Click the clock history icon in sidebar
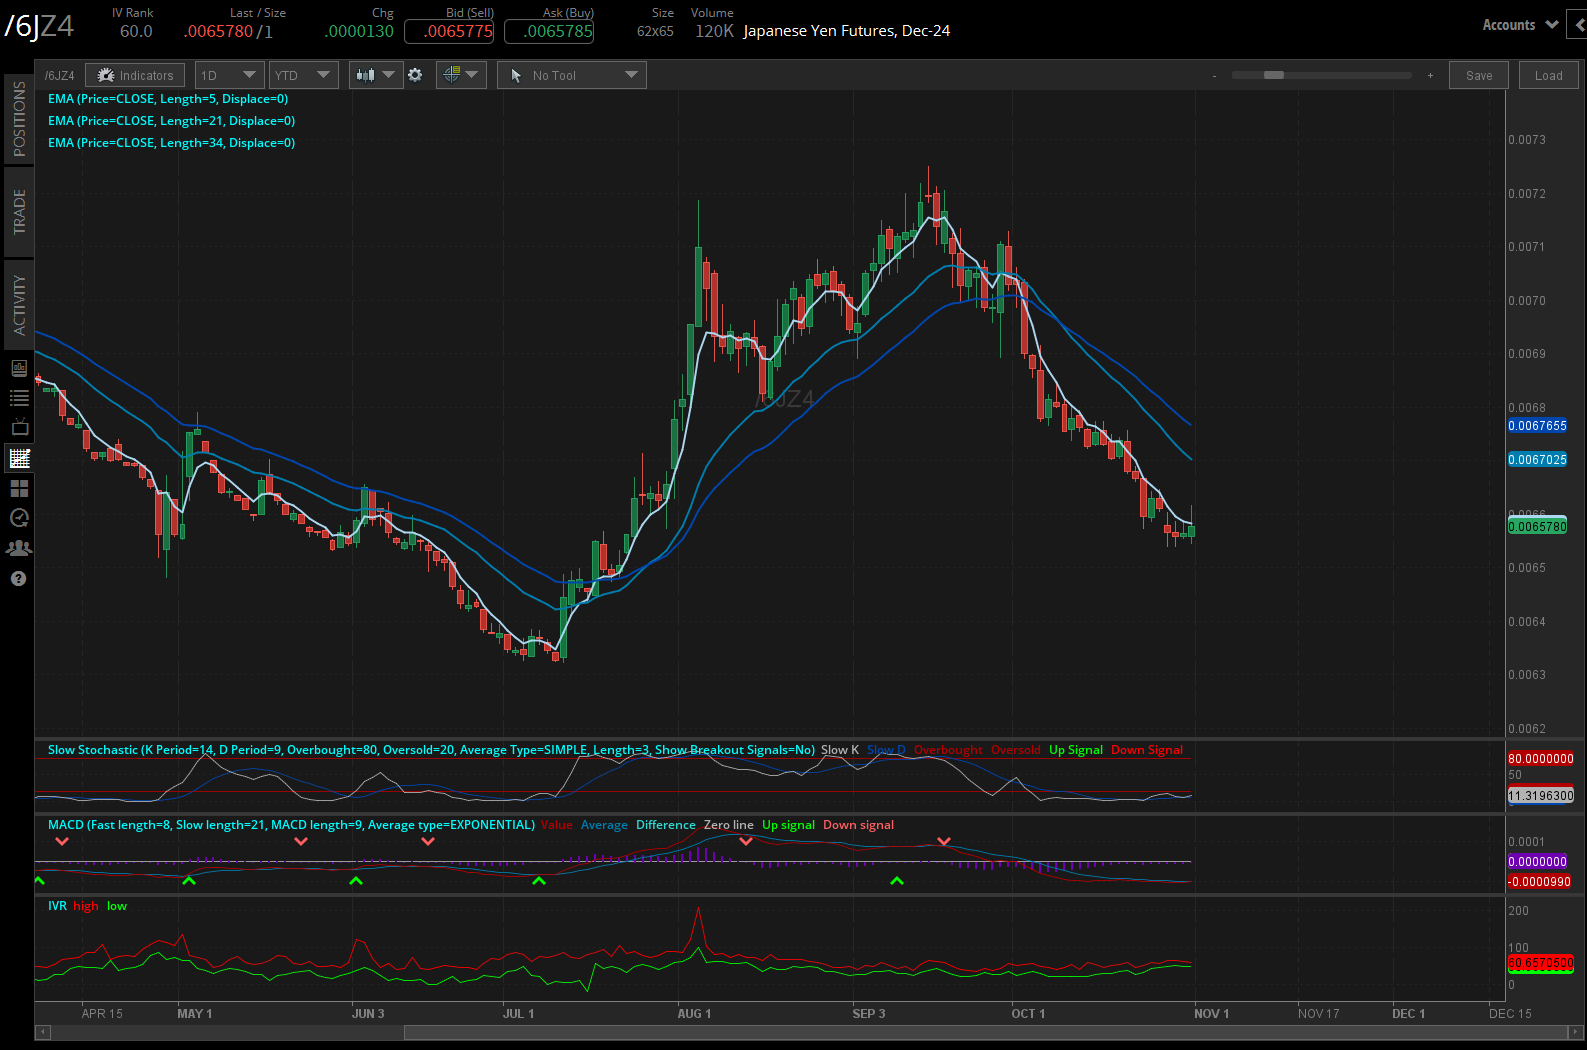This screenshot has height=1050, width=1587. click(x=19, y=518)
